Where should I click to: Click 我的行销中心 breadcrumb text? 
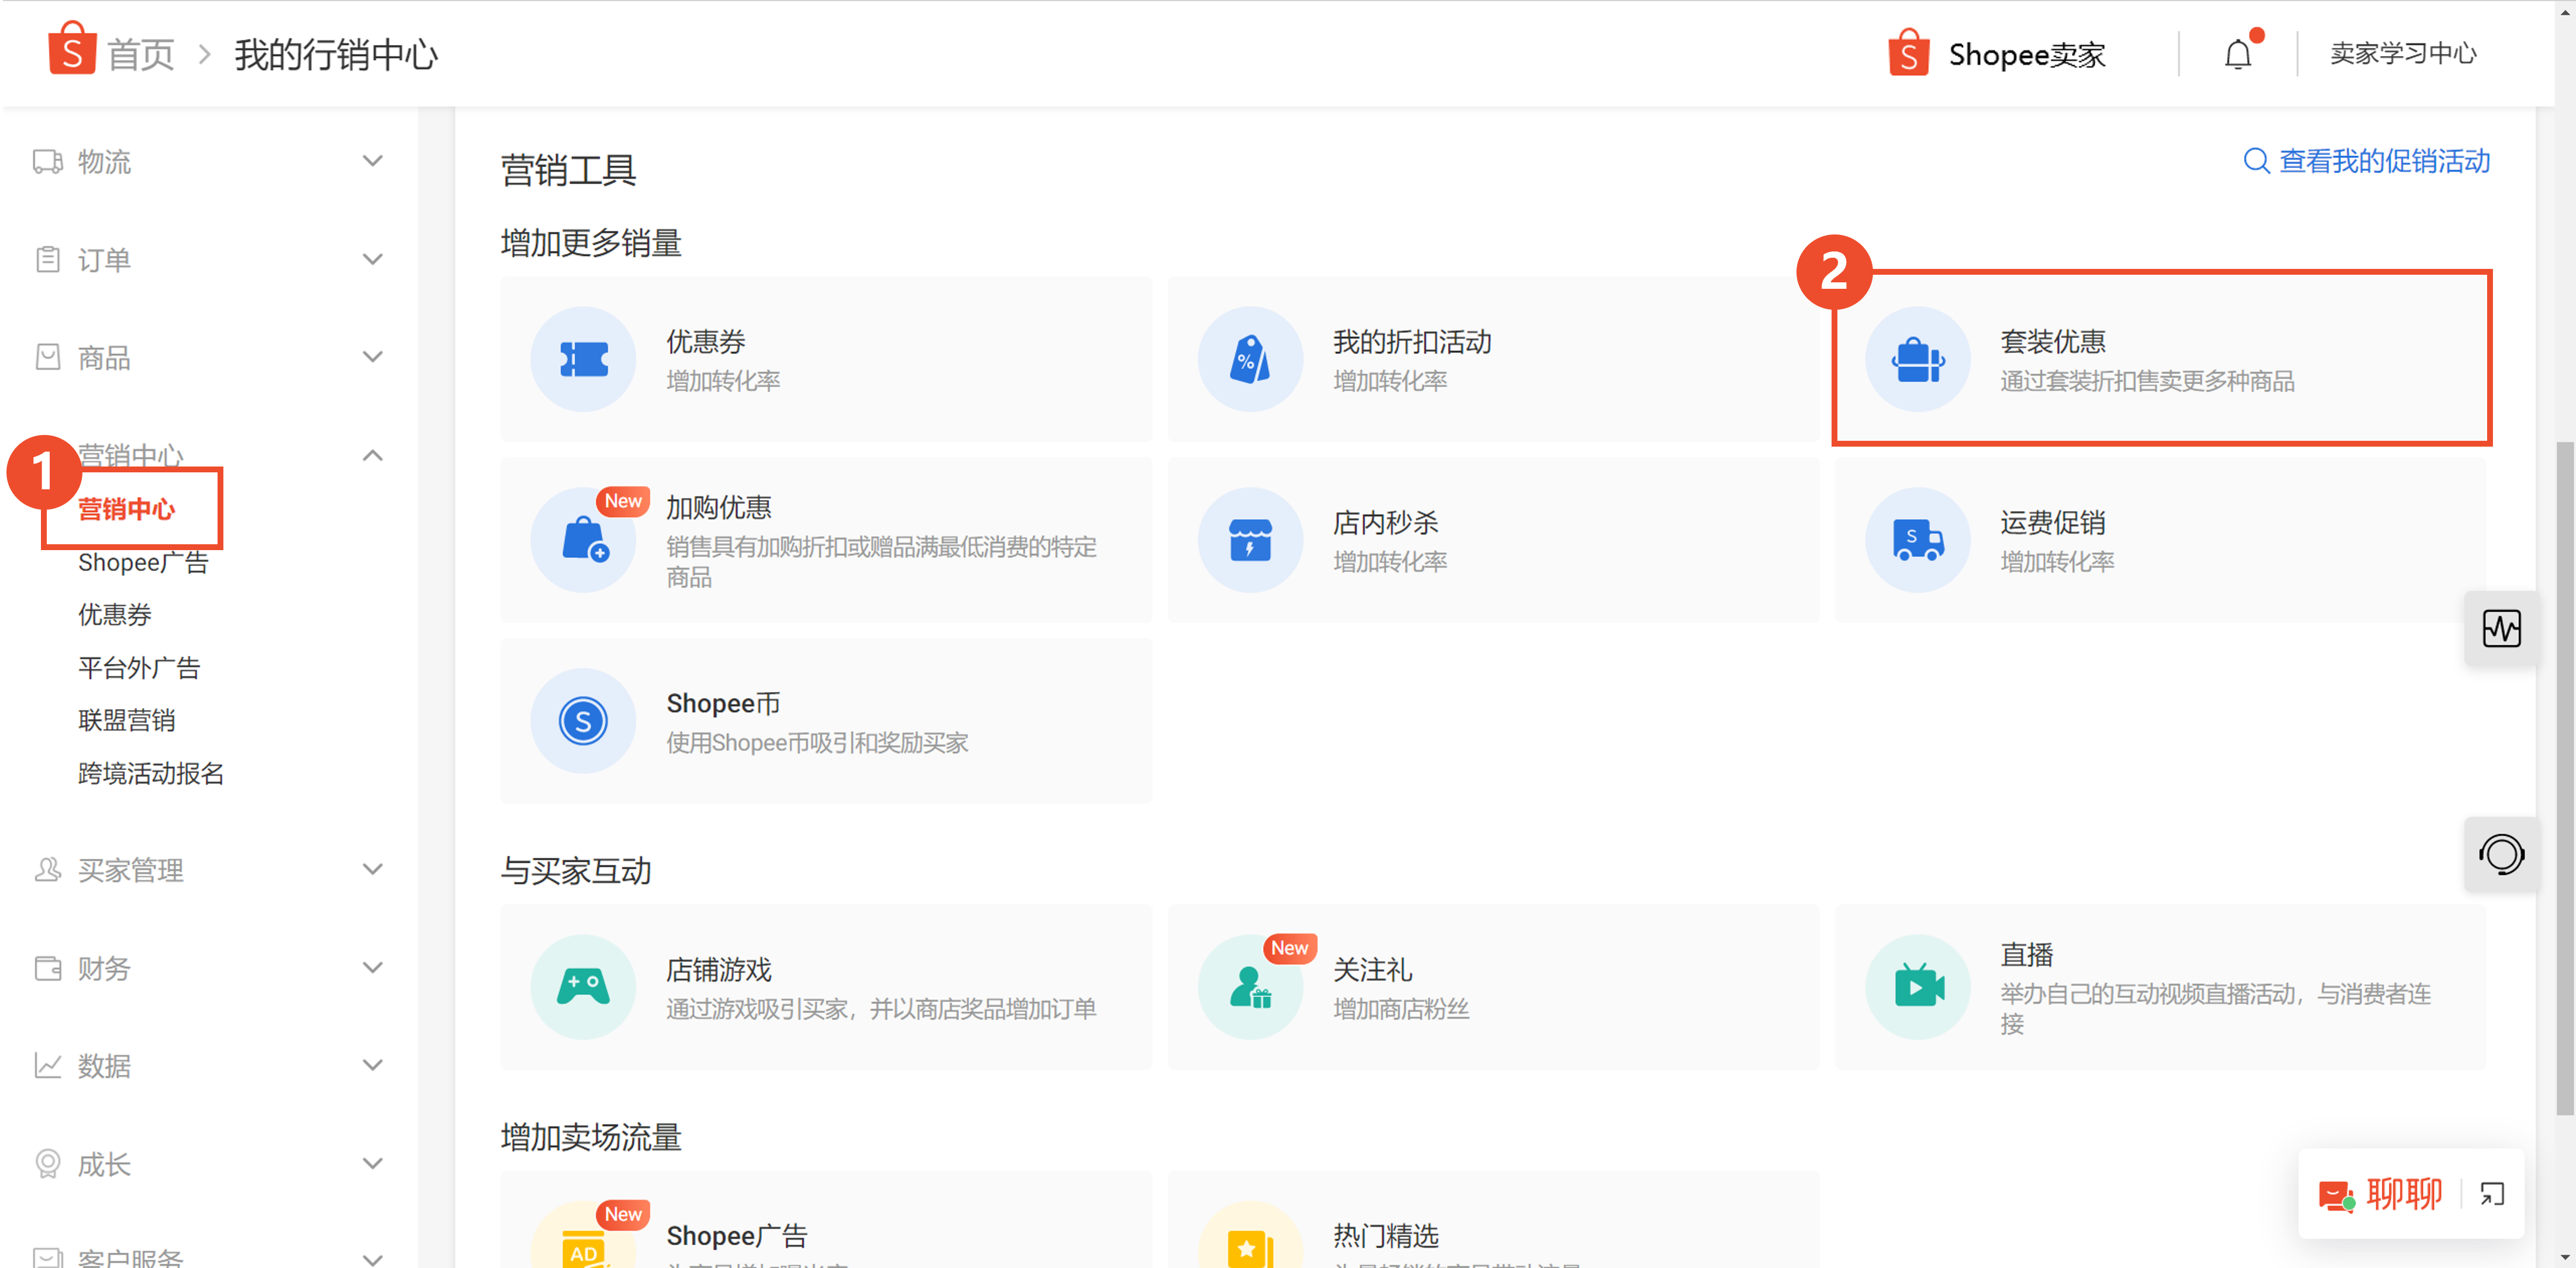tap(336, 54)
